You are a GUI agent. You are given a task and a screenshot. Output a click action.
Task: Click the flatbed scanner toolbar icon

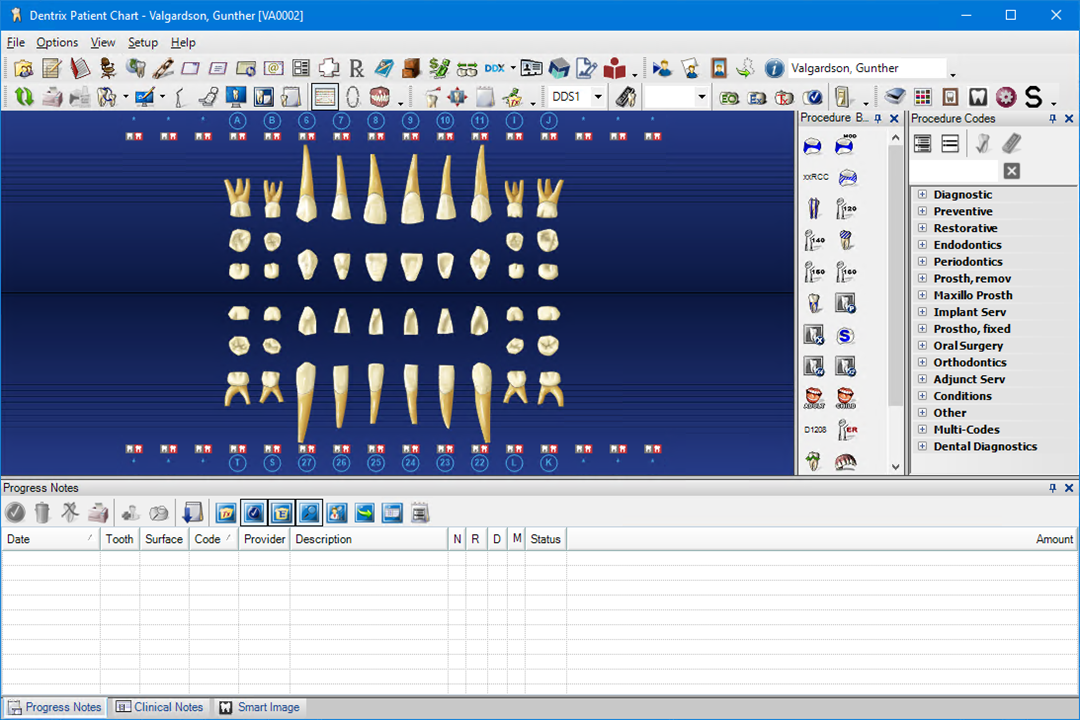tap(894, 97)
